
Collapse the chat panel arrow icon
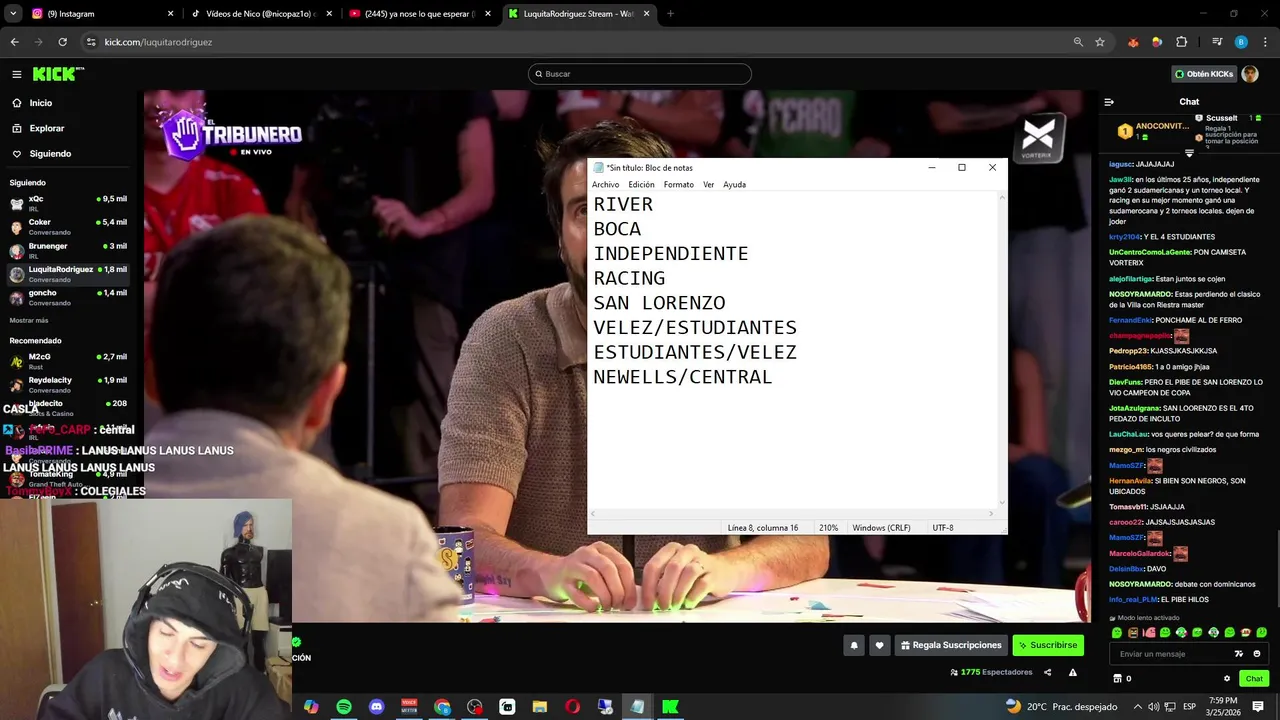click(1109, 102)
